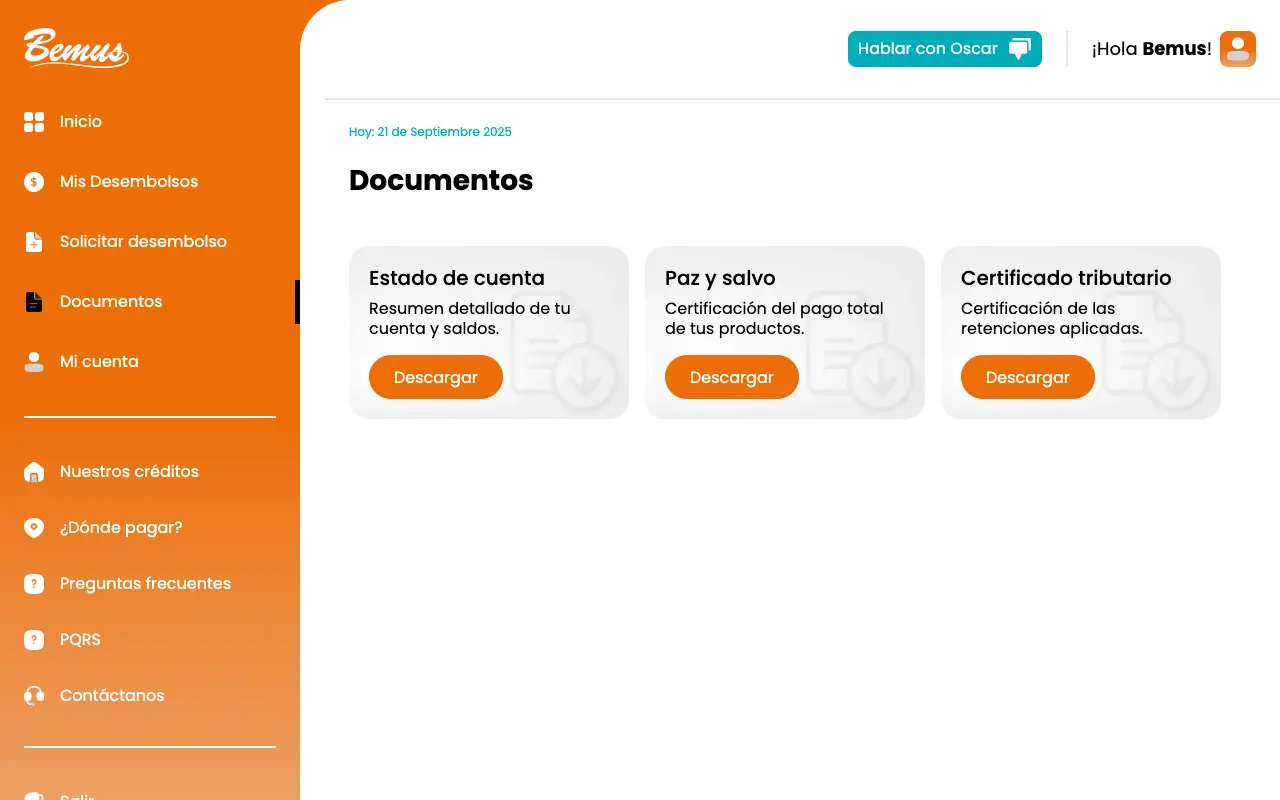Select Solicitar desembolso in sidebar
The height and width of the screenshot is (800, 1280).
click(x=143, y=242)
